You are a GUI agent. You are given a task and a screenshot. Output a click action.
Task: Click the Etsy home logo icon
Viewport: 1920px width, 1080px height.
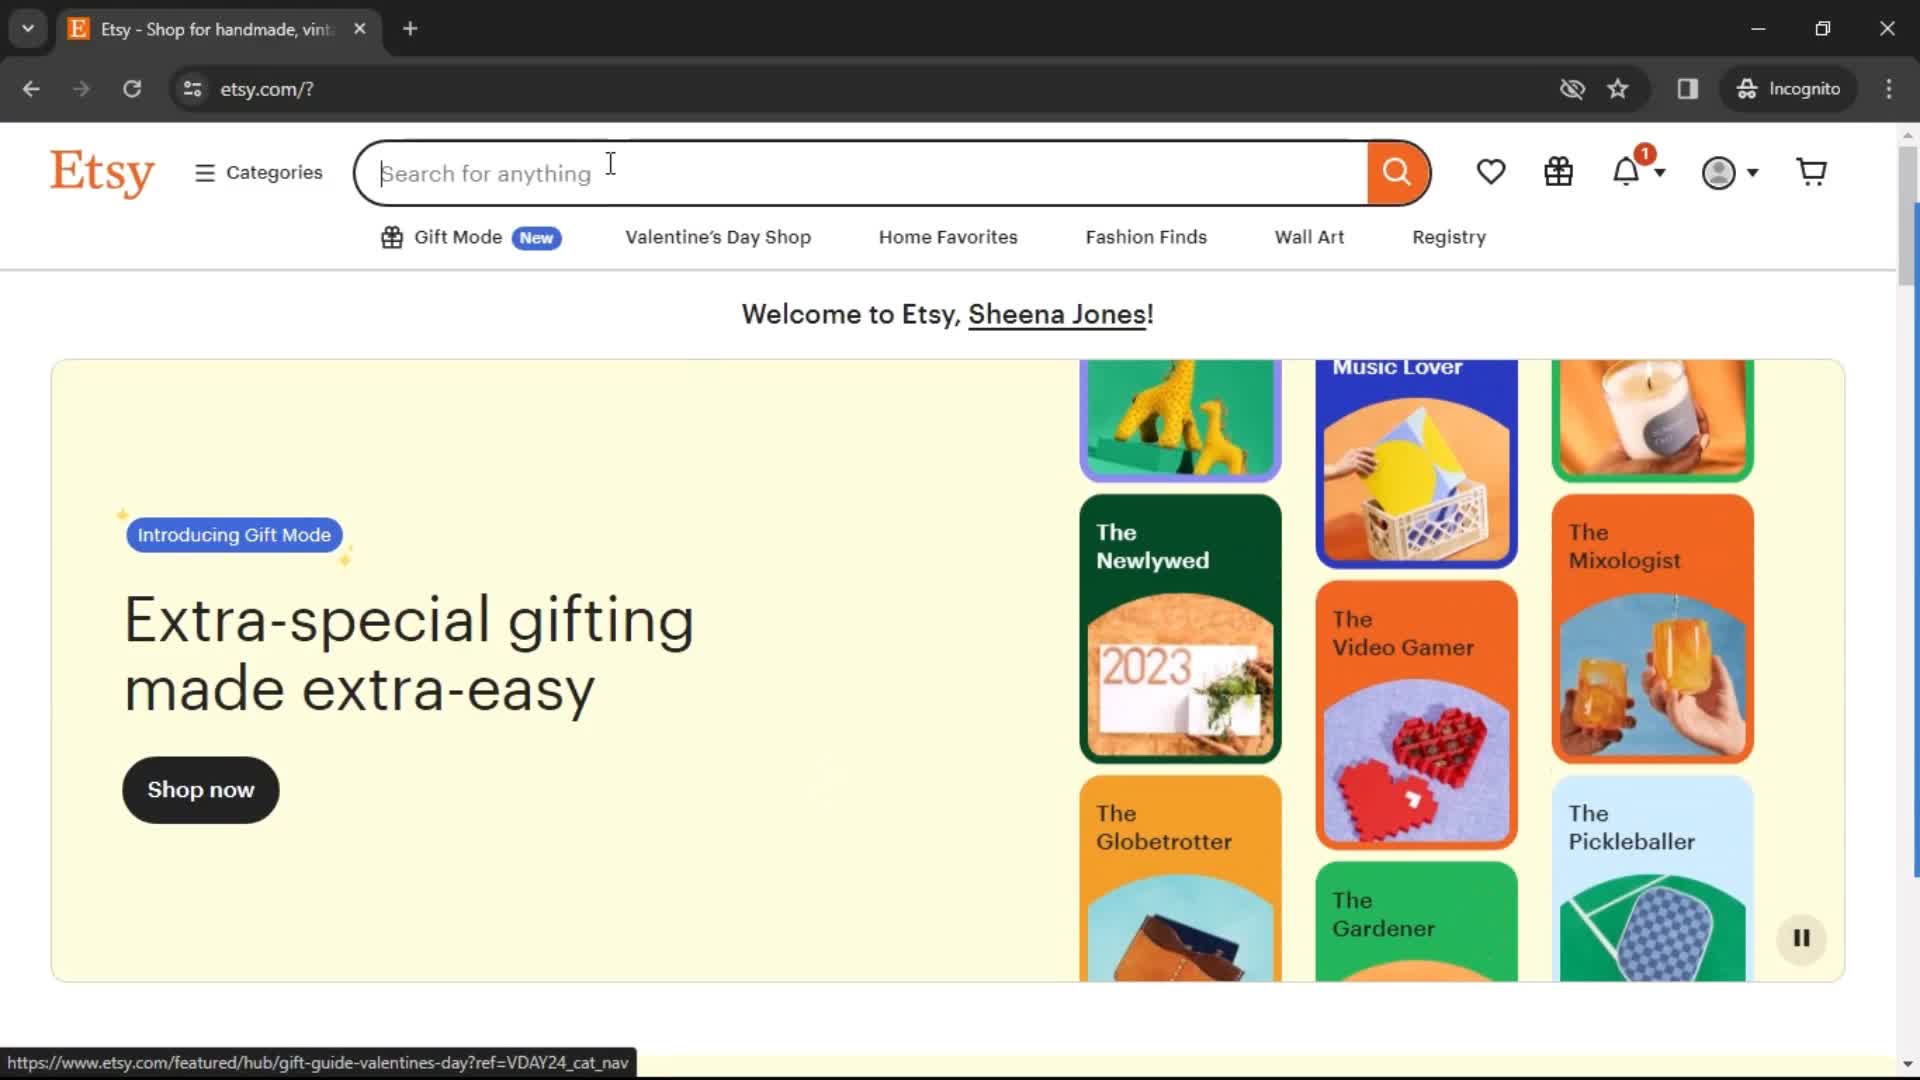pos(103,171)
